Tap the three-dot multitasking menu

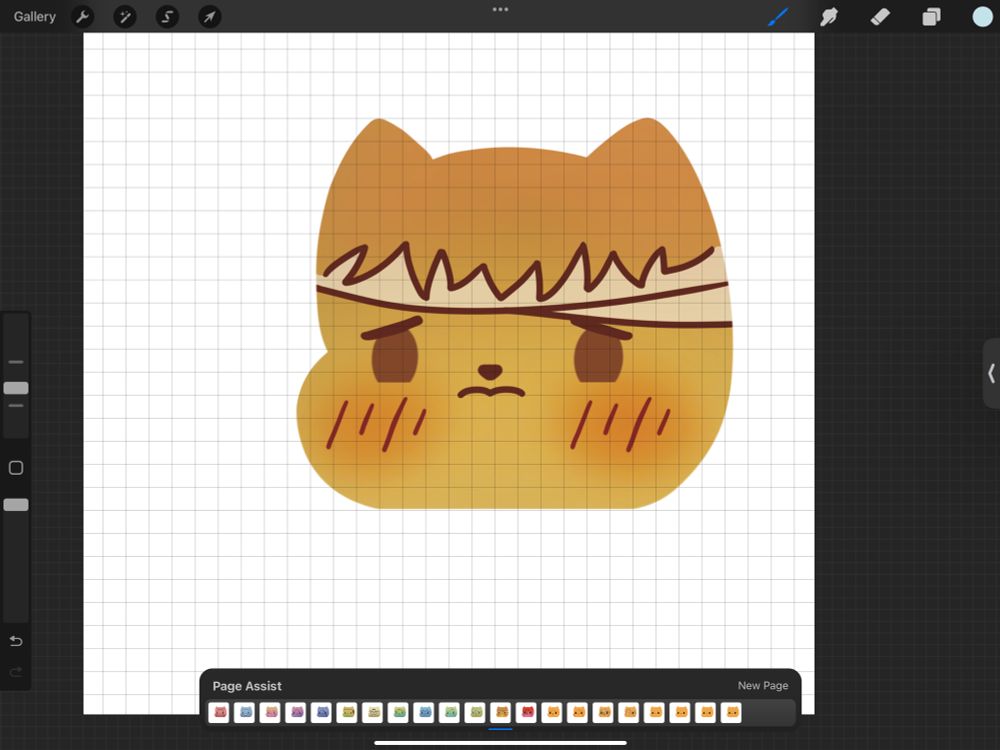tap(501, 10)
